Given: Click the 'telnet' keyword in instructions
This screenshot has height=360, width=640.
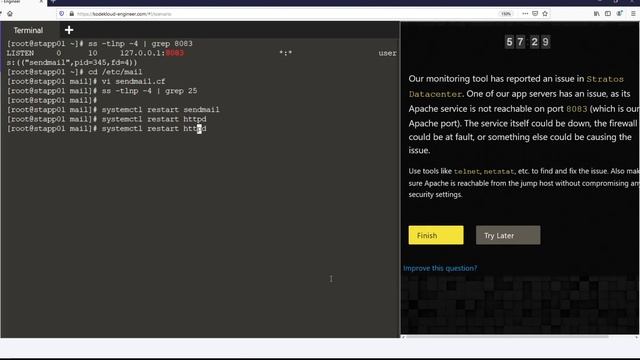Looking at the screenshot, I should (467, 171).
